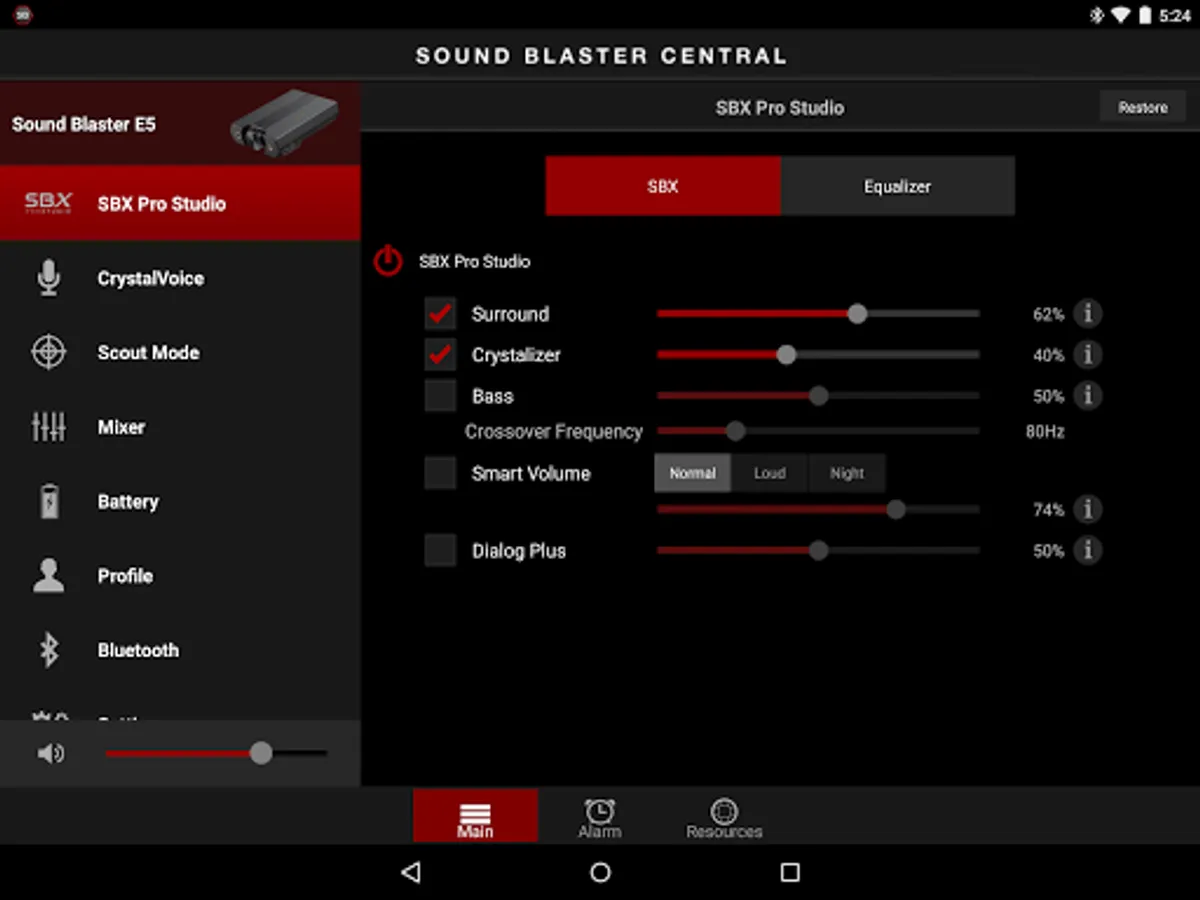Toggle the SBX Pro Studio power icon
1200x900 pixels.
[x=388, y=261]
